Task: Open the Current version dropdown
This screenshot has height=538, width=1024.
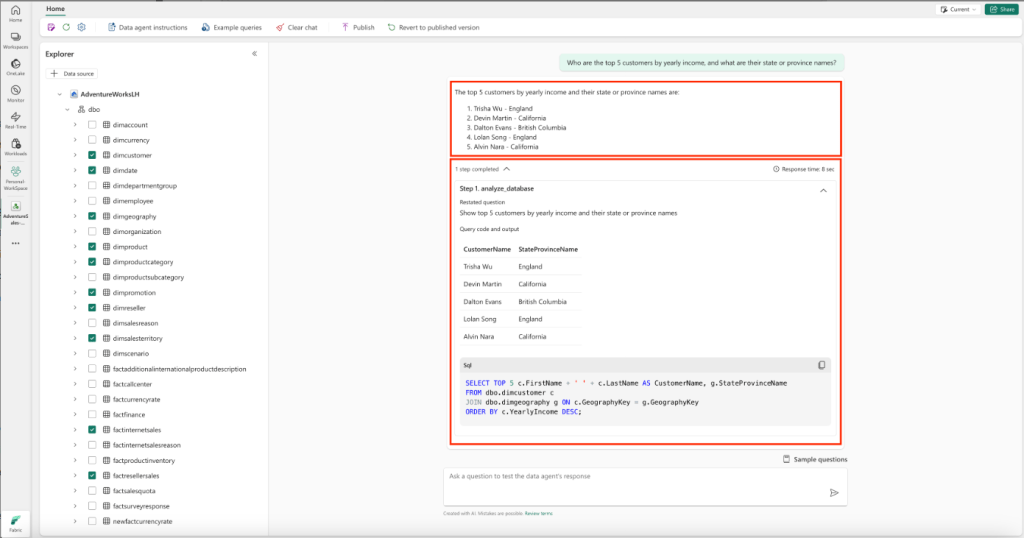Action: [x=957, y=9]
